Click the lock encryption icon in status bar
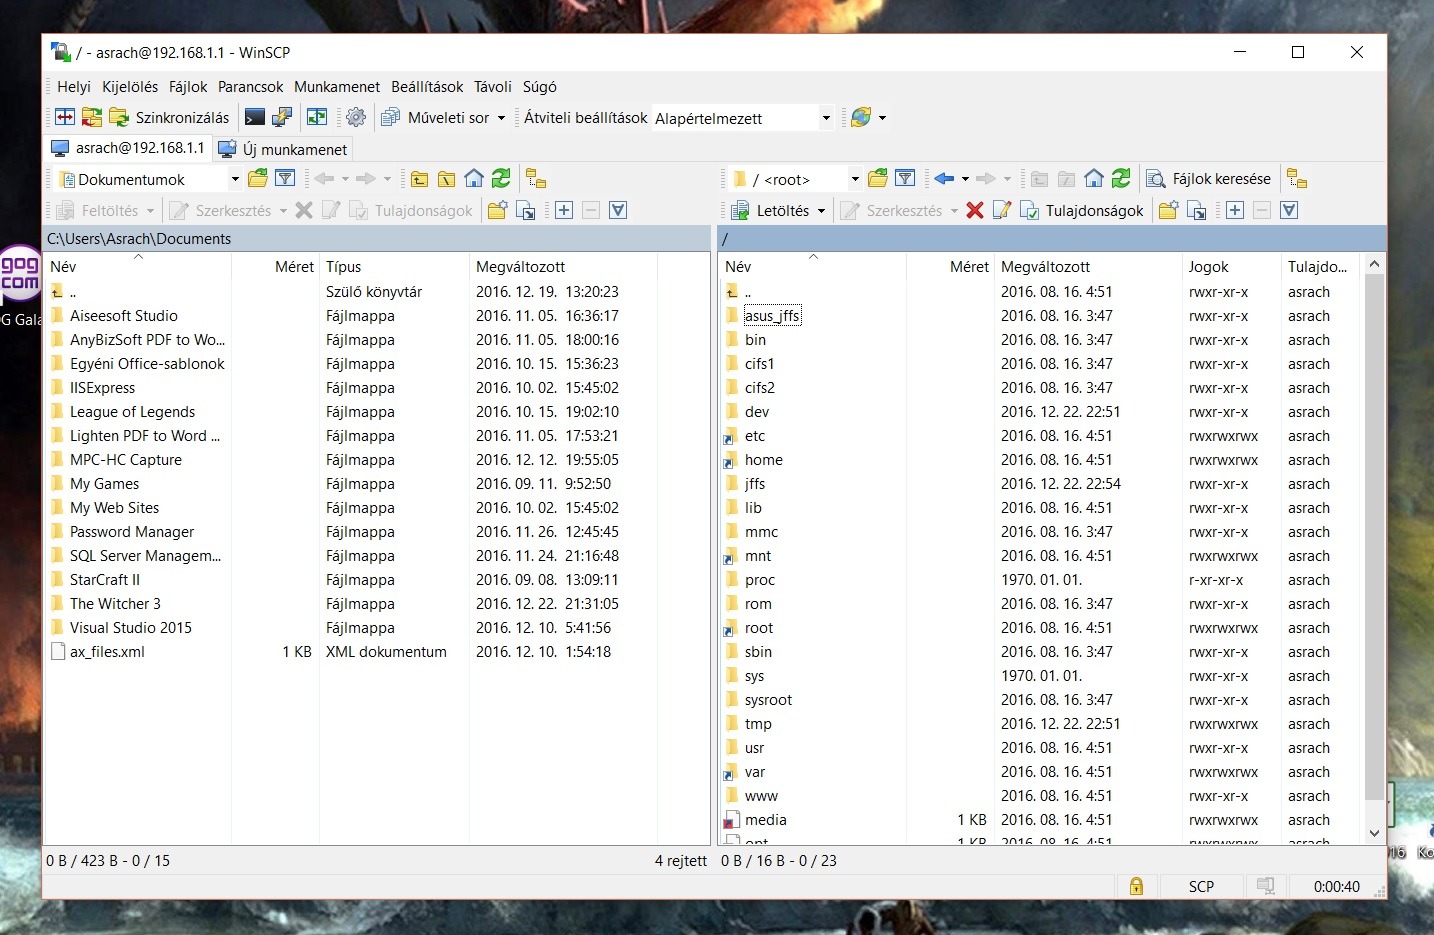 (x=1136, y=886)
